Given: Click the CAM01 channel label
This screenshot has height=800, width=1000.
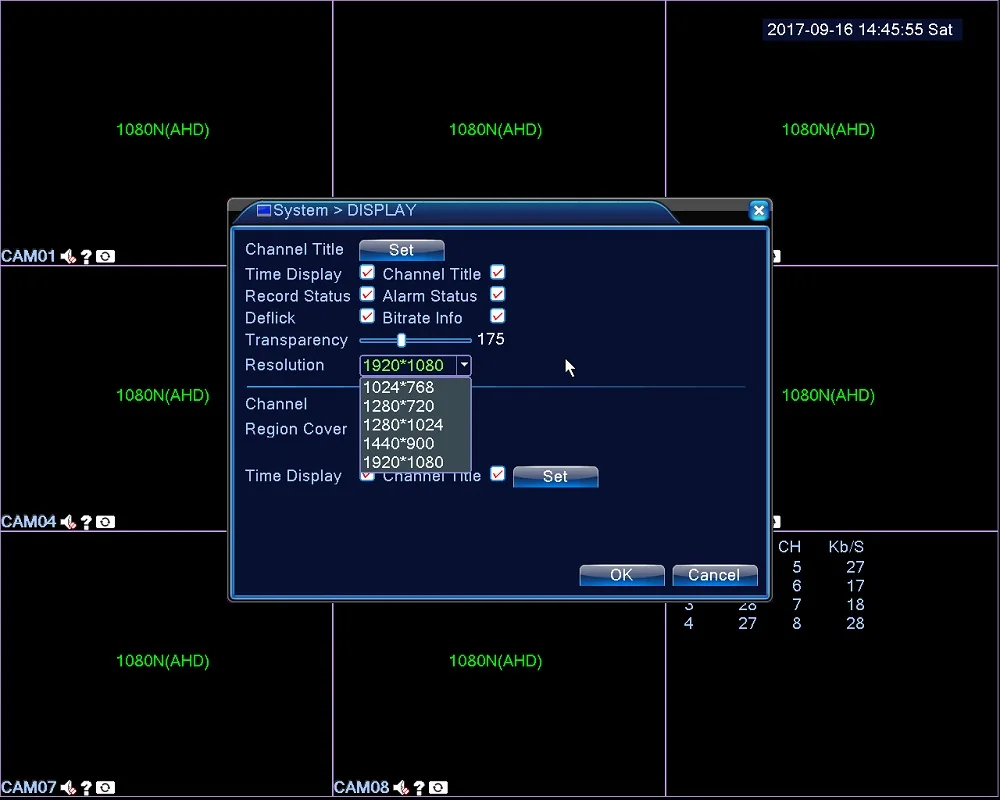Looking at the screenshot, I should 29,256.
